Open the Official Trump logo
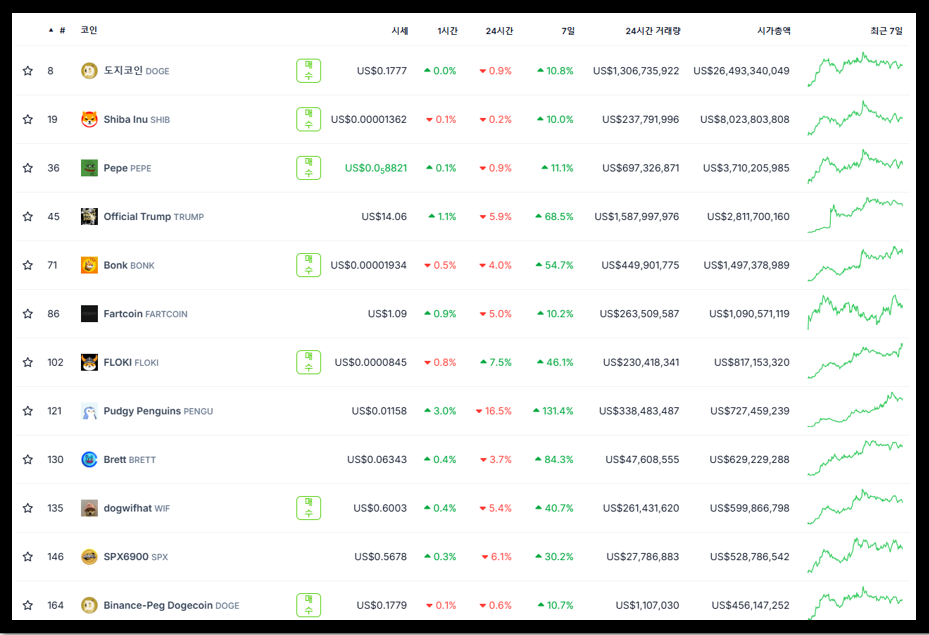929x635 pixels. coord(89,217)
